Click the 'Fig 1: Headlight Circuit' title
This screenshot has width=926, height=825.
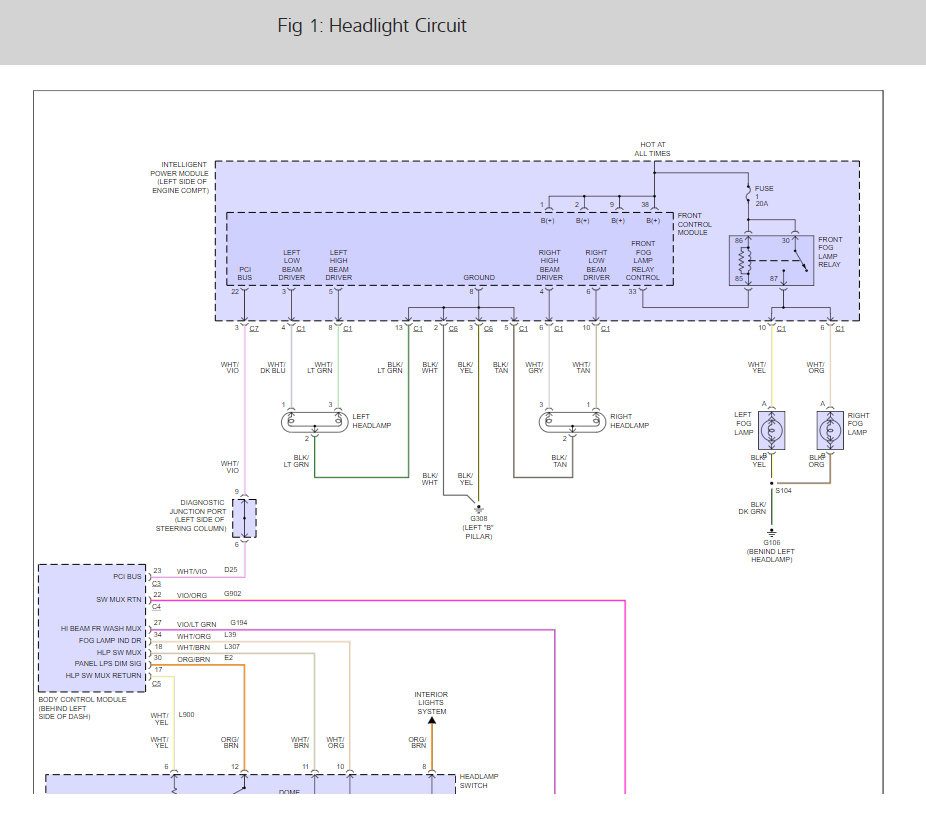click(372, 25)
